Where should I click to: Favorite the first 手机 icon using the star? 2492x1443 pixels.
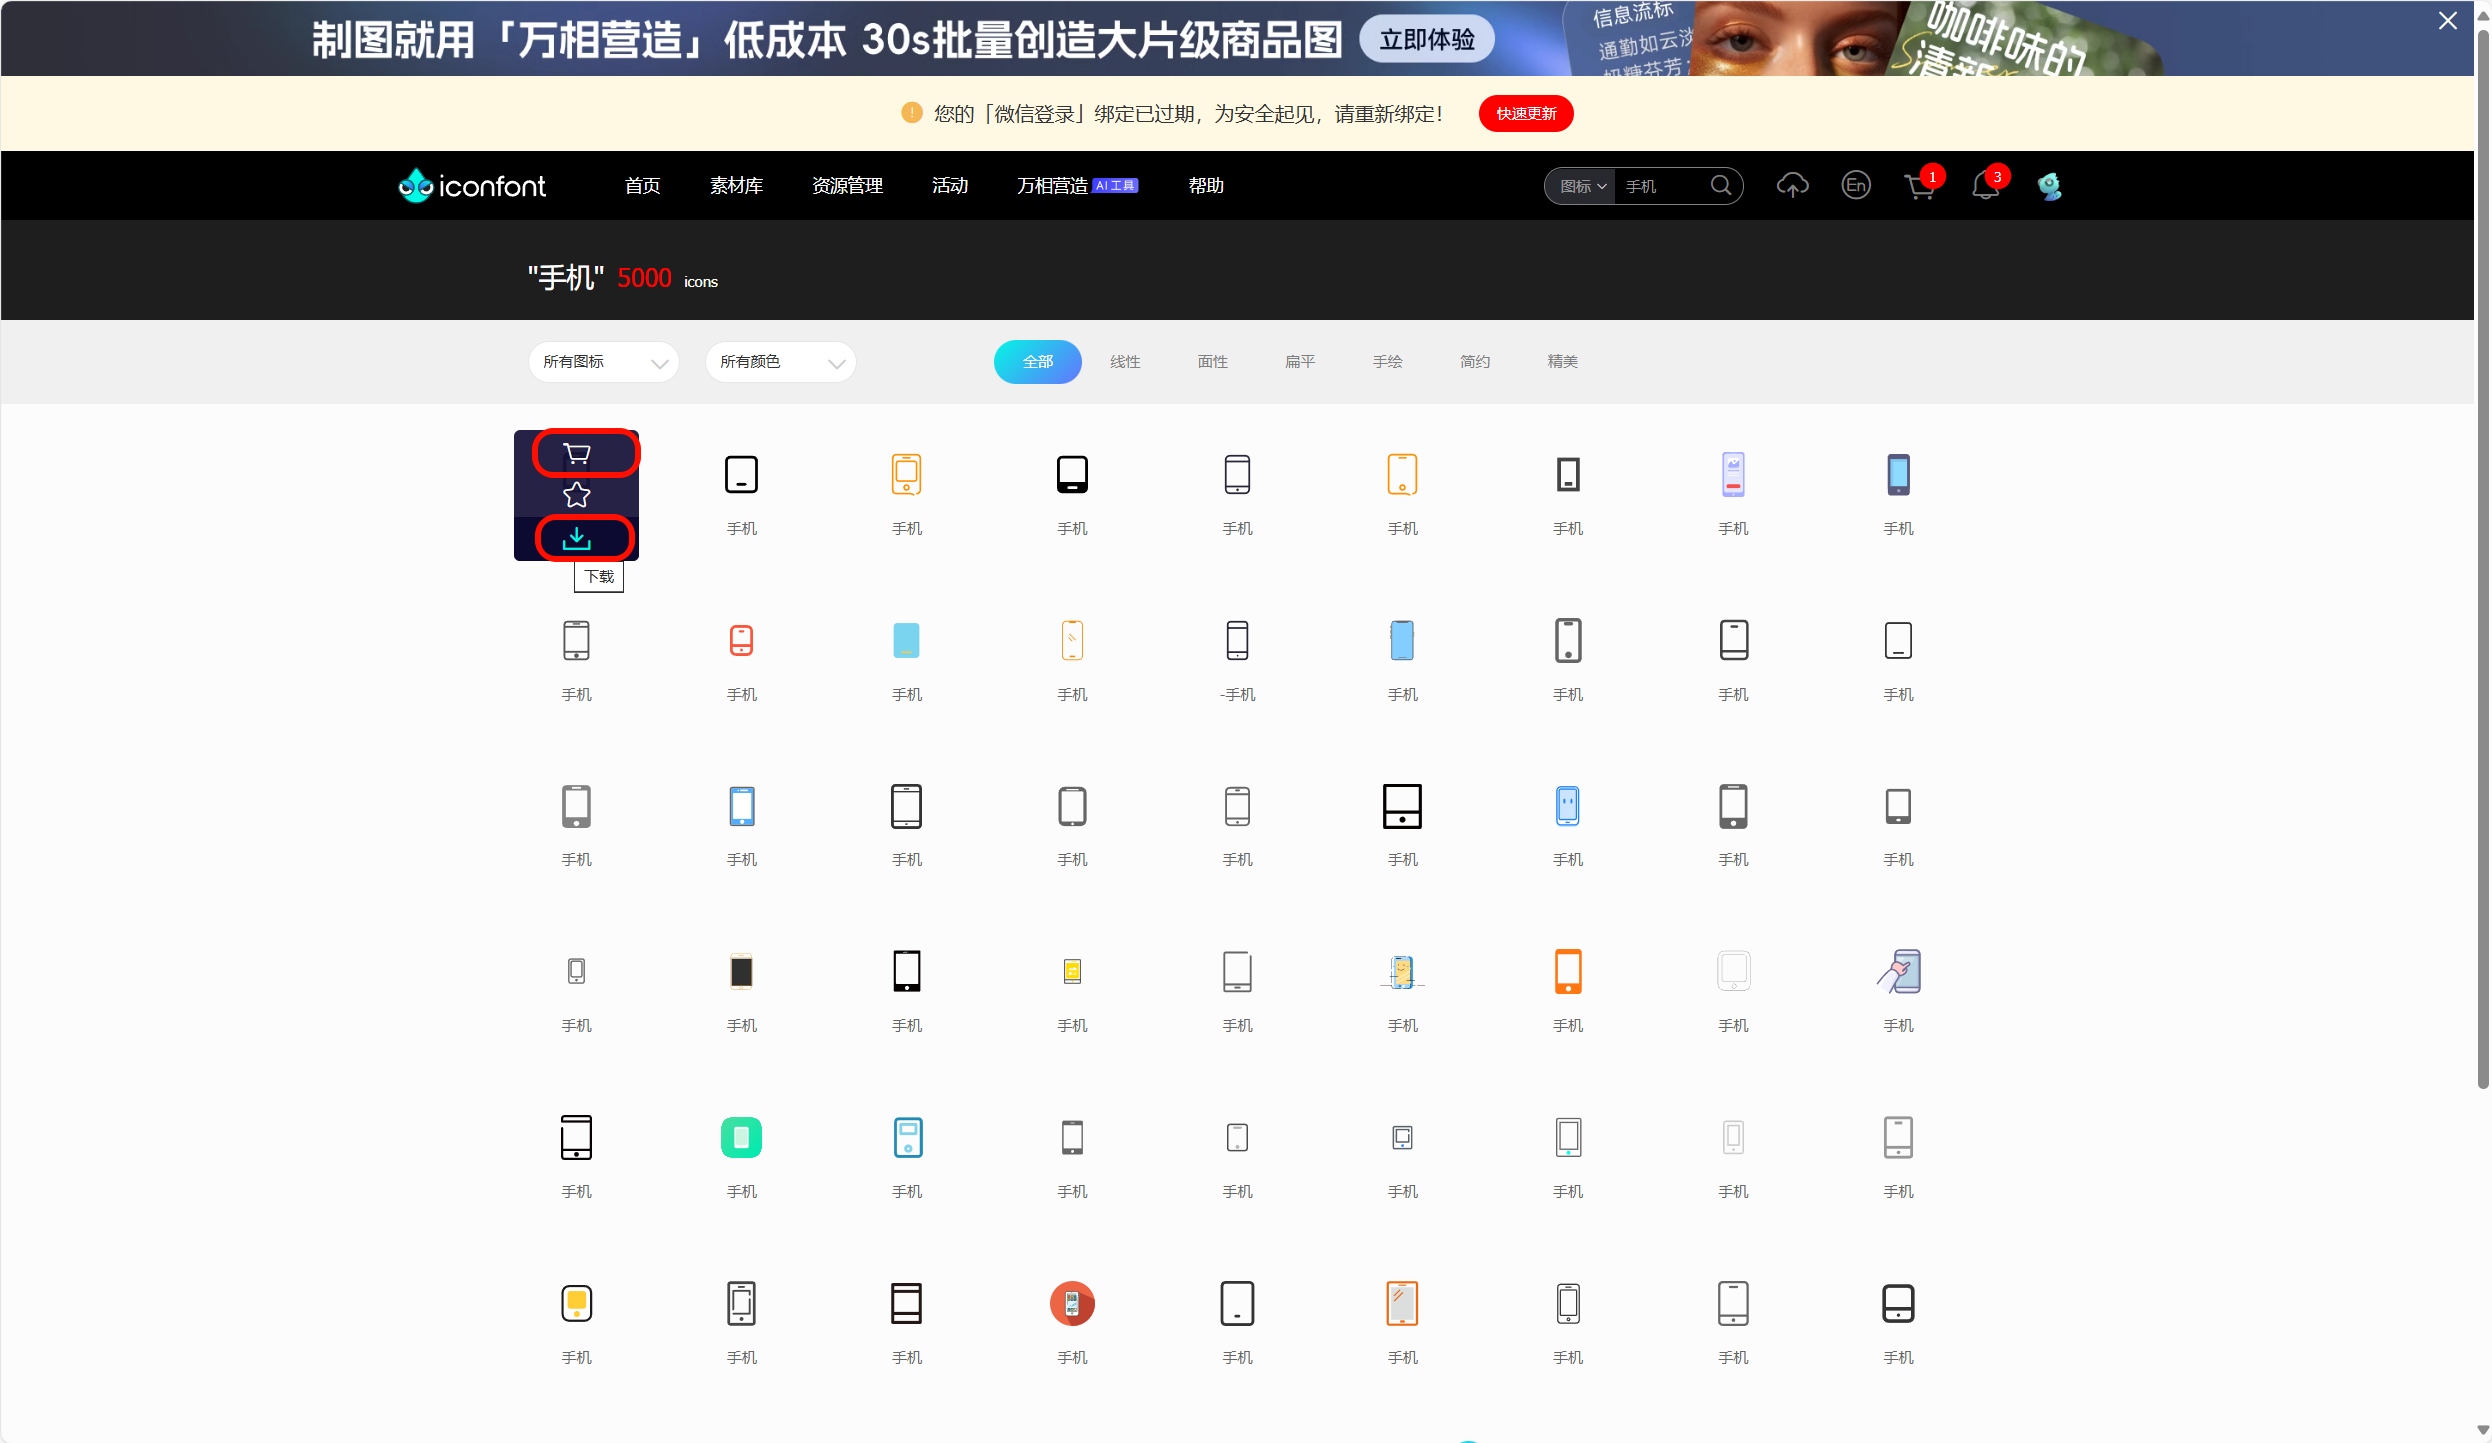pyautogui.click(x=577, y=494)
